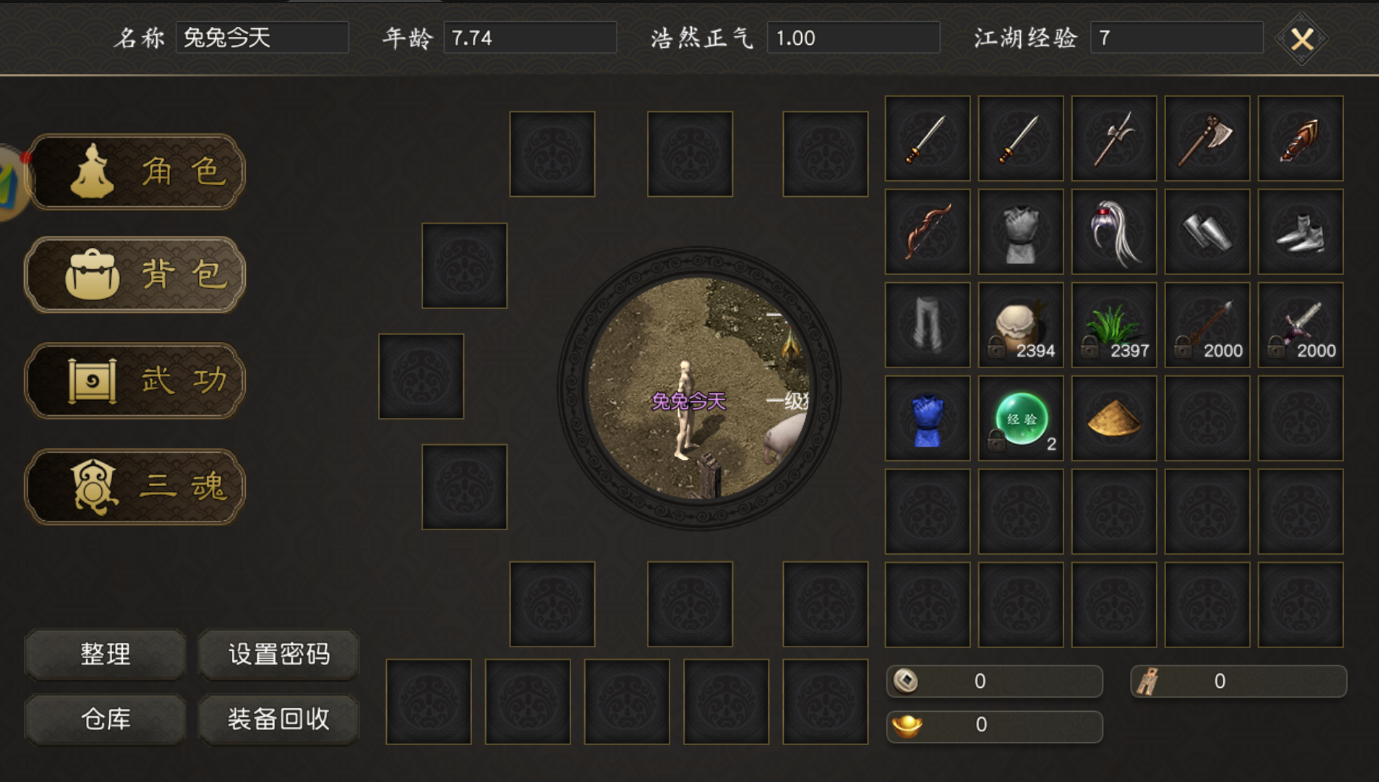Image resolution: width=1379 pixels, height=782 pixels.
Task: Select the silver boots item
Action: tap(1300, 232)
